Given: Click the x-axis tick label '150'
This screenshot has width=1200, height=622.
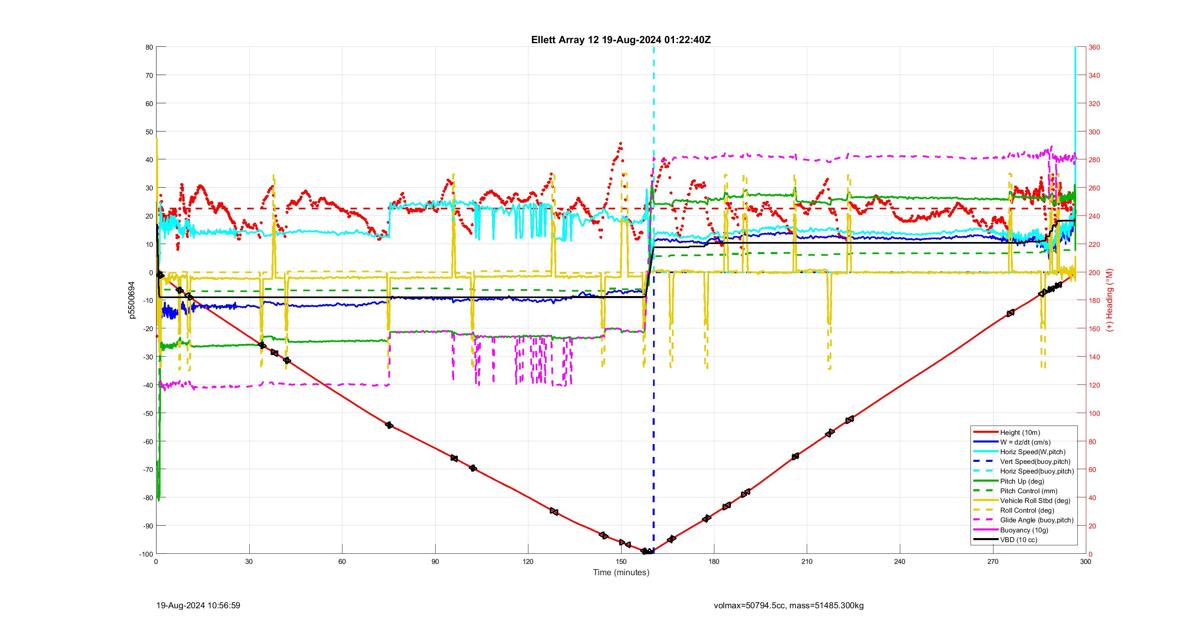Looking at the screenshot, I should [x=621, y=562].
